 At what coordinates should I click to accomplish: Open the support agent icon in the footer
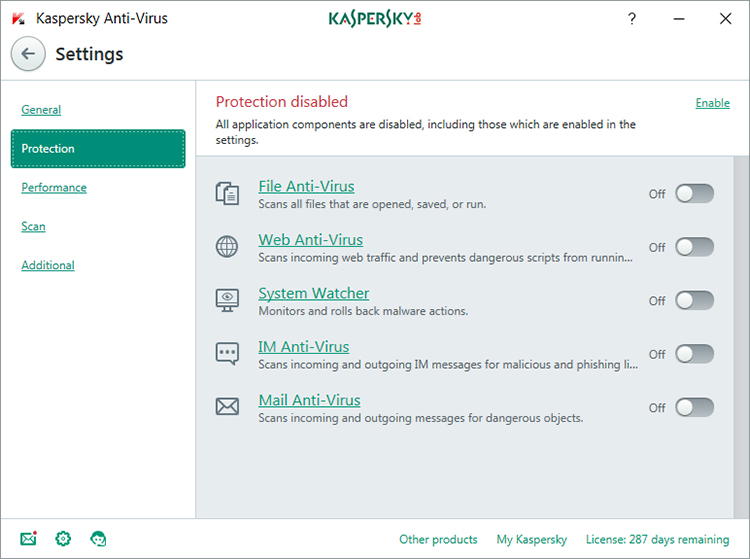click(x=98, y=539)
